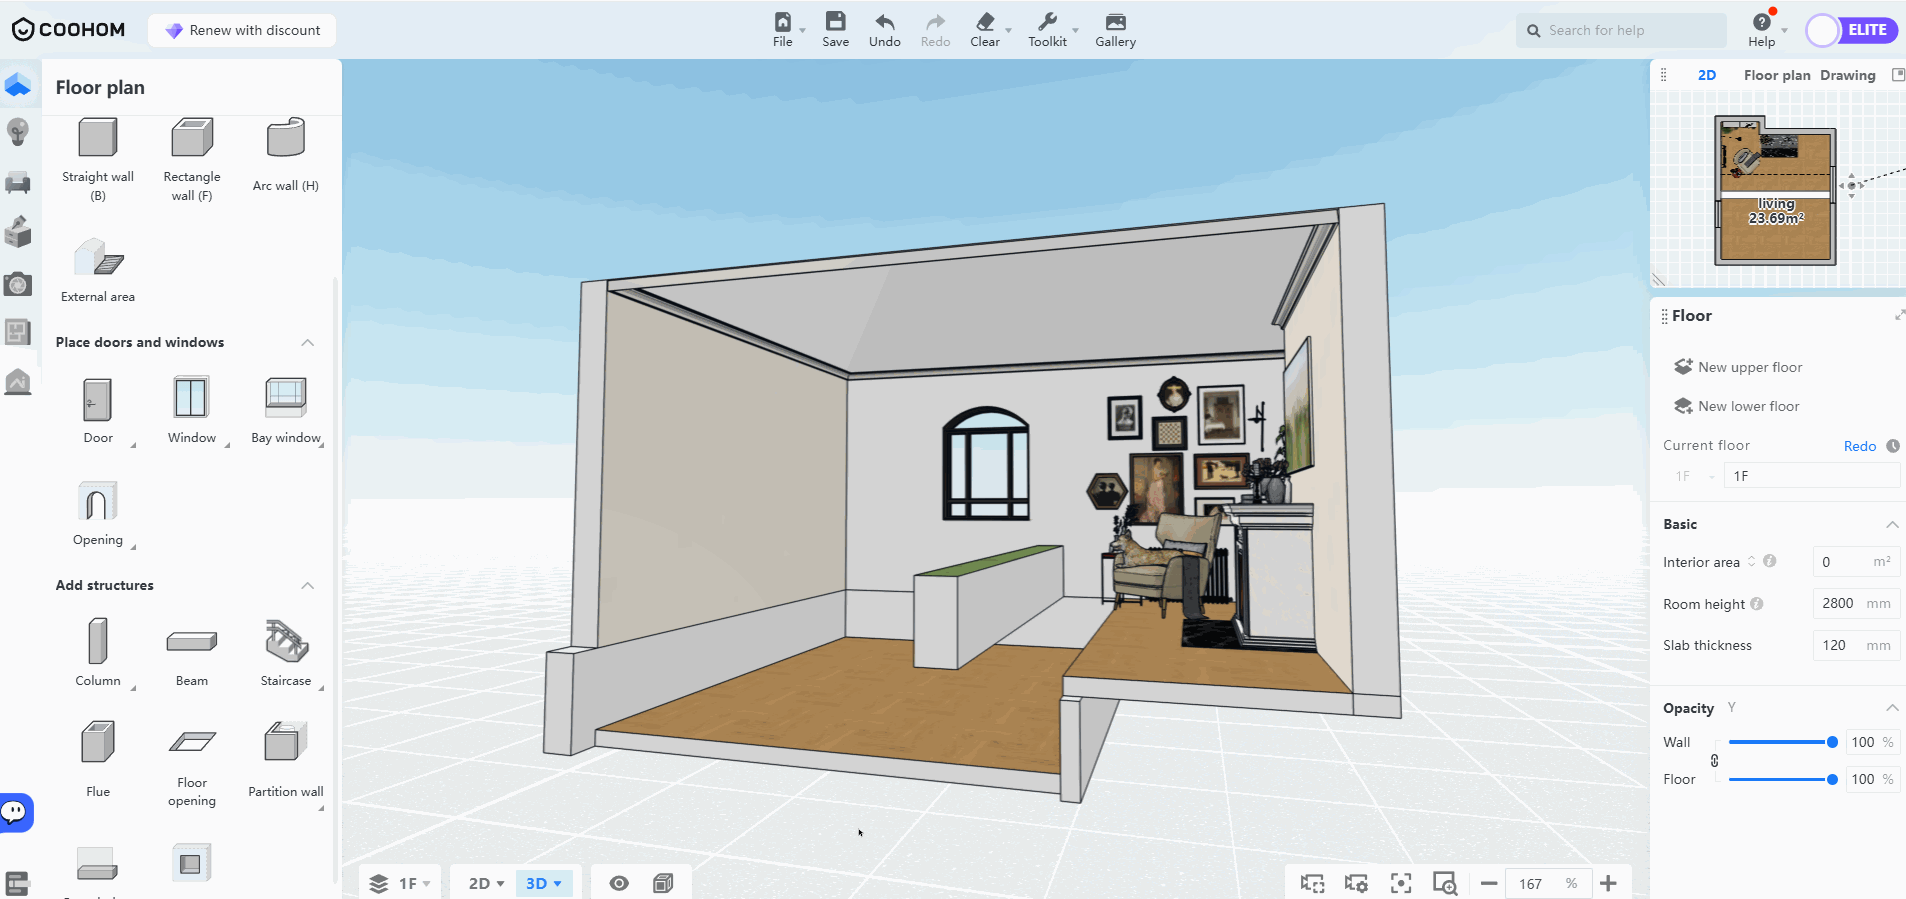The image size is (1906, 899).
Task: Click the Bay window icon
Action: tap(286, 398)
